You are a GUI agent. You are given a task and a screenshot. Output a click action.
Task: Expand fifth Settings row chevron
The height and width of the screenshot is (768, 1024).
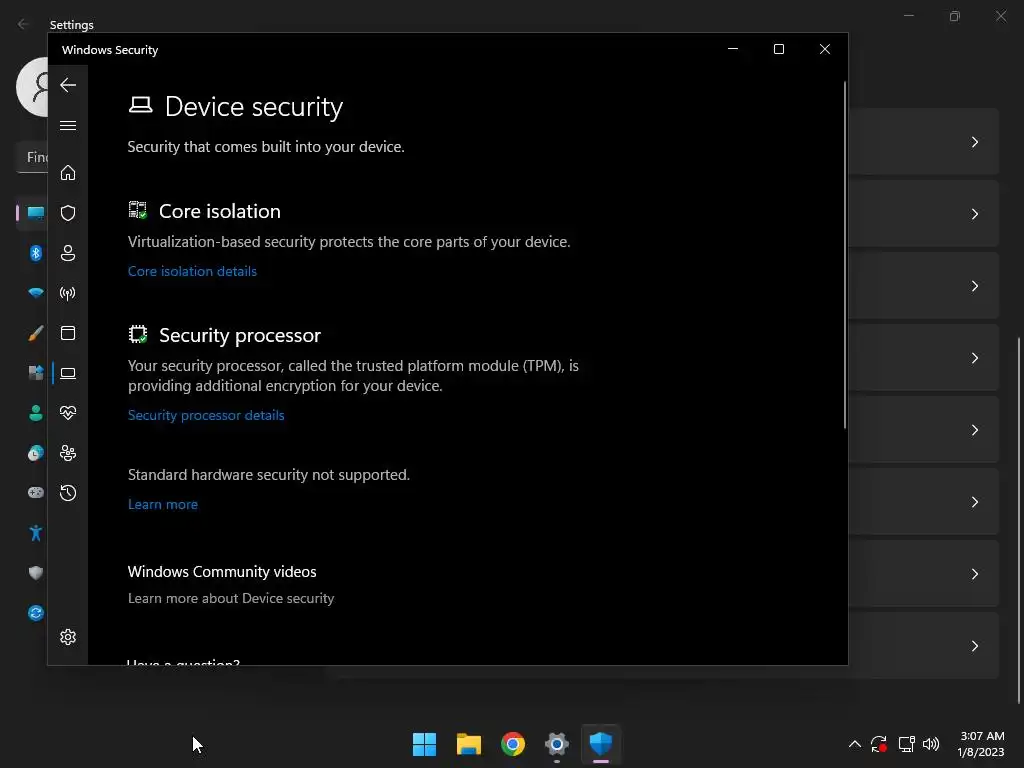click(x=974, y=430)
